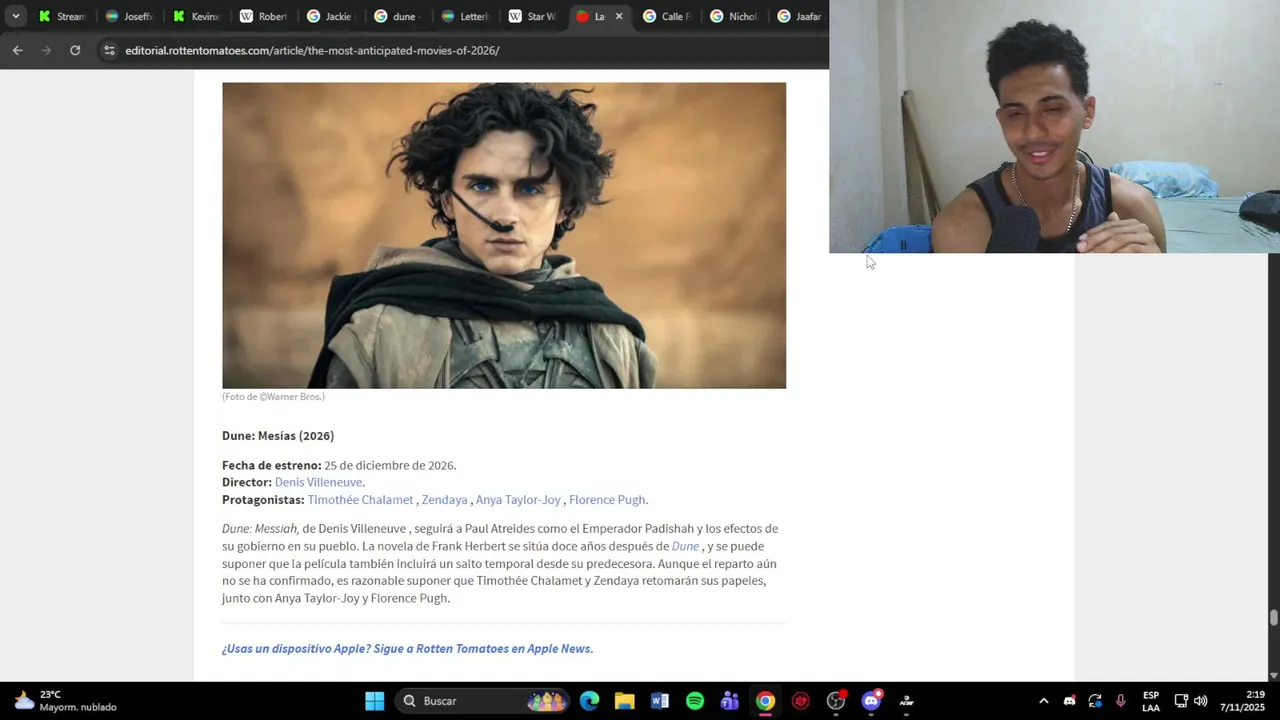Click the page's vertical scrollbar thumb
Image resolution: width=1280 pixels, height=720 pixels.
[1273, 617]
